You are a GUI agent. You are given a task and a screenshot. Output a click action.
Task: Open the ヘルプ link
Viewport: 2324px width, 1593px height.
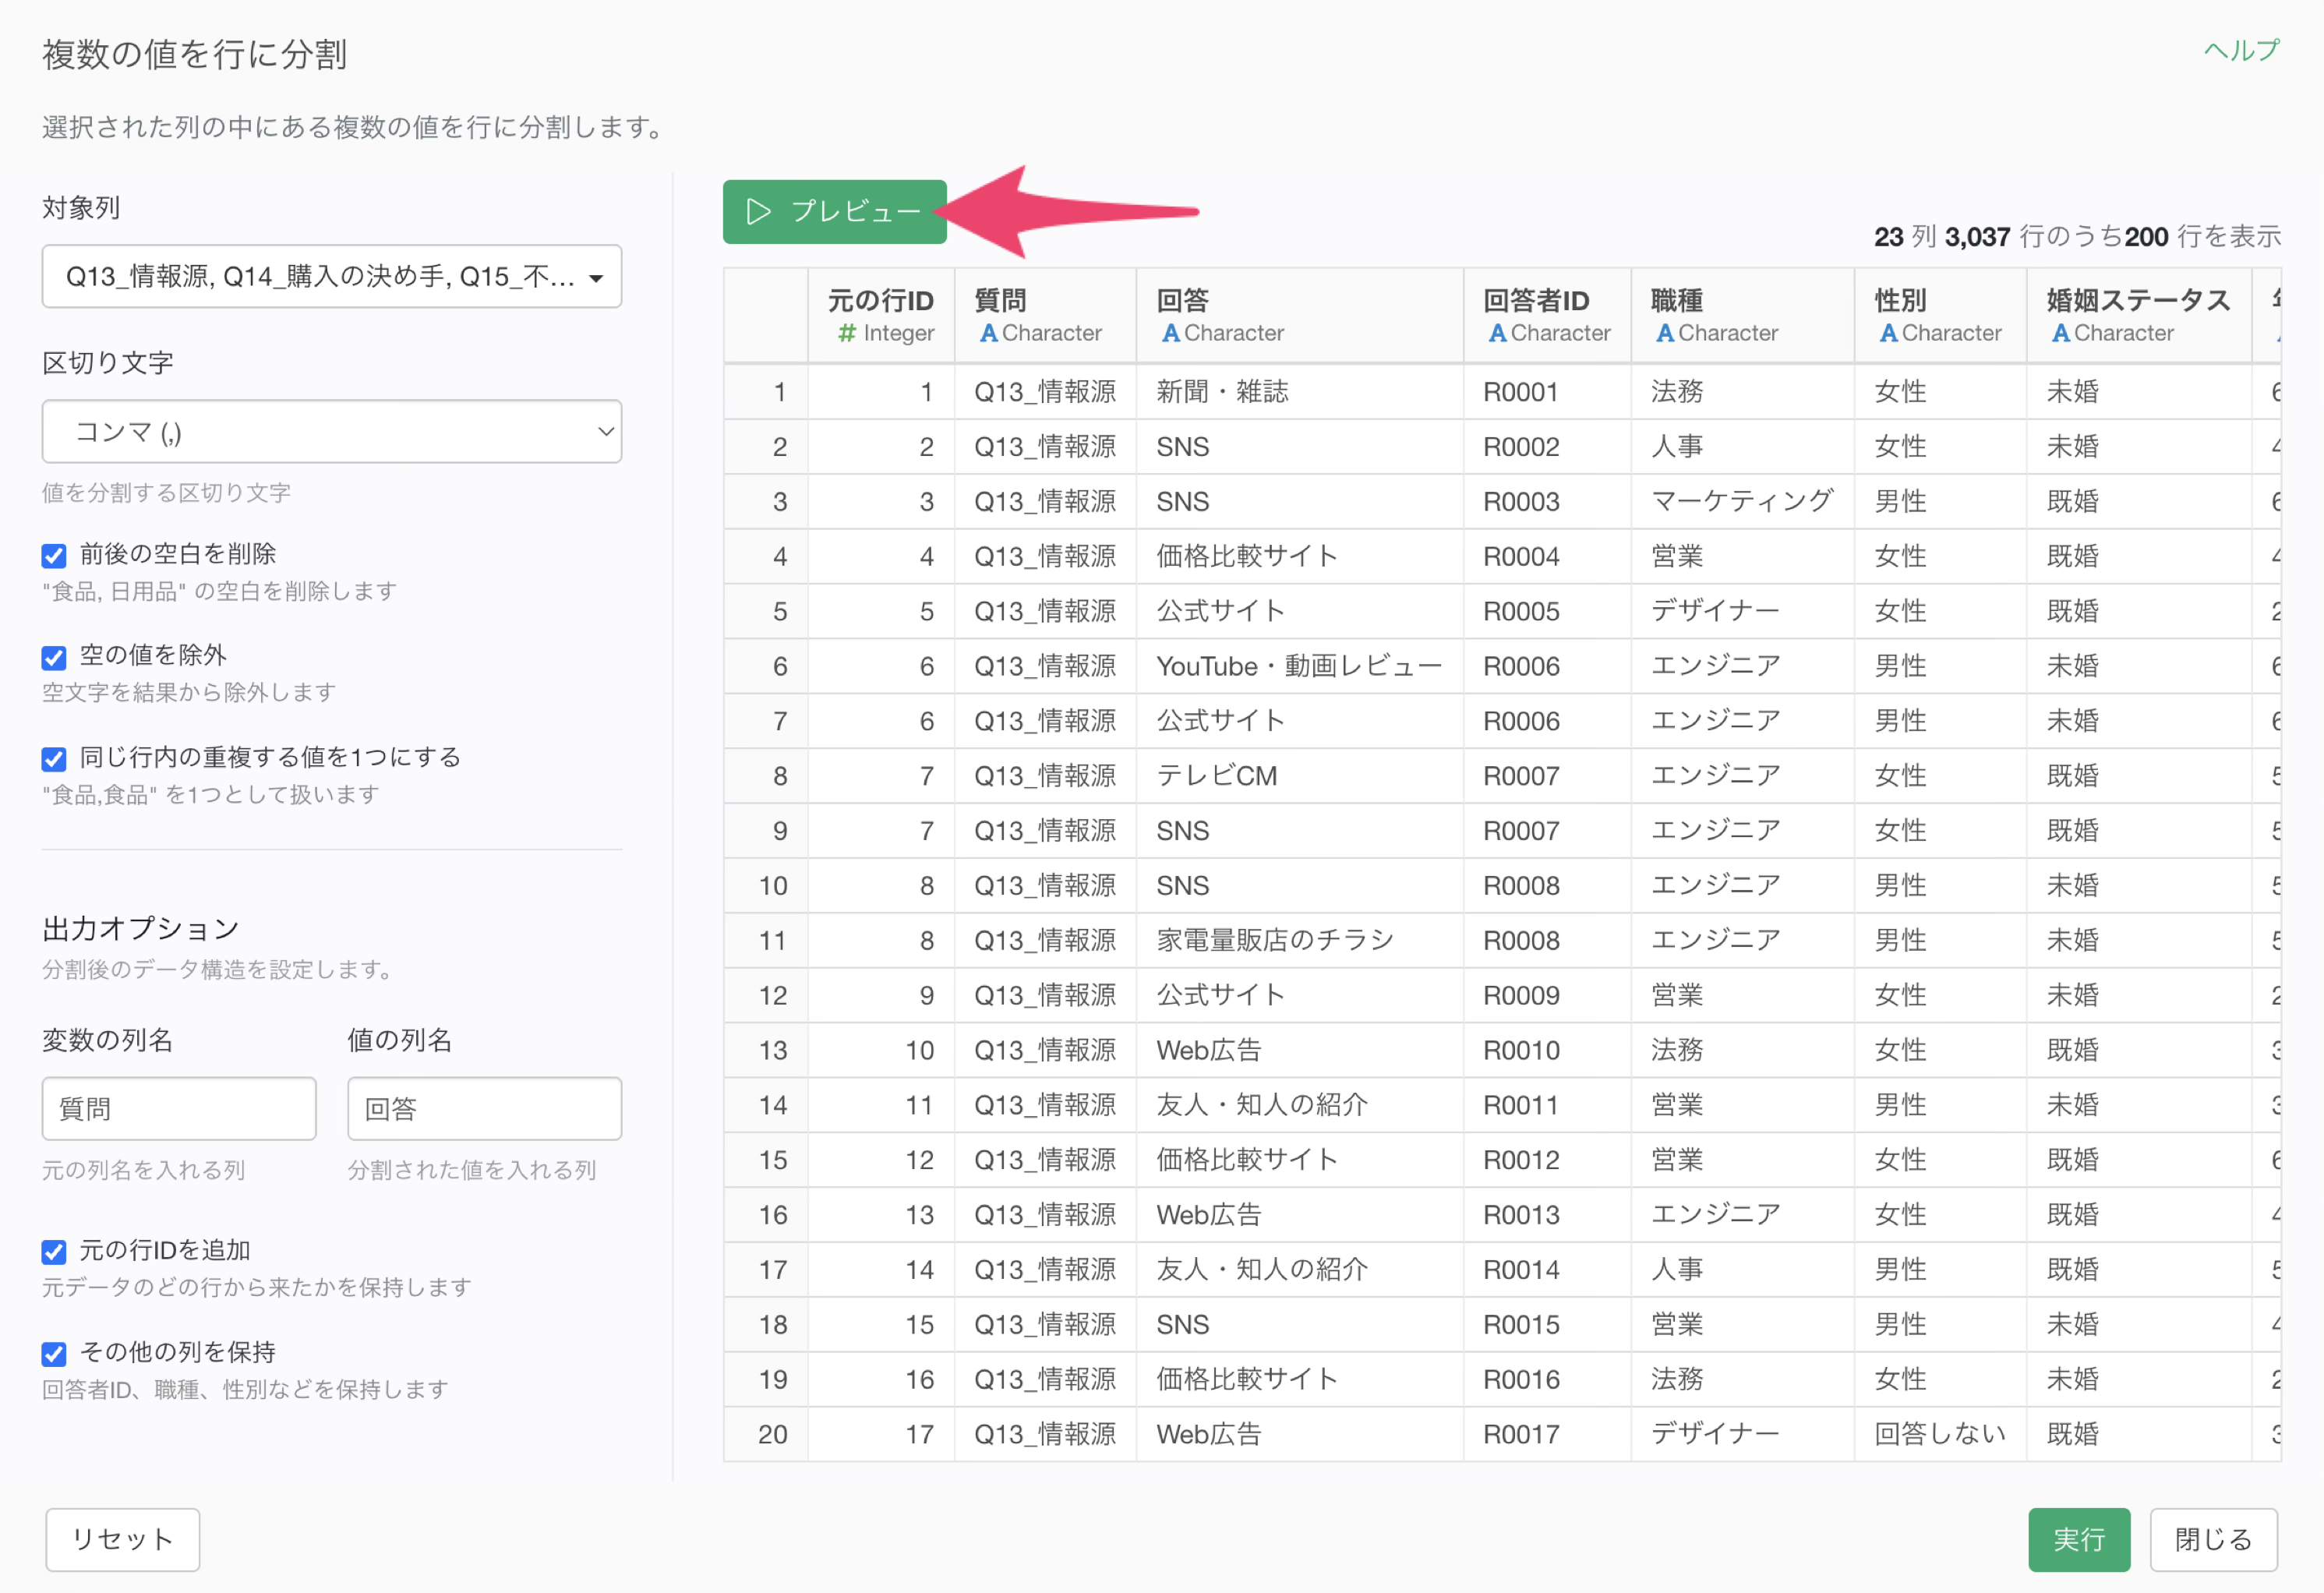coord(2241,49)
